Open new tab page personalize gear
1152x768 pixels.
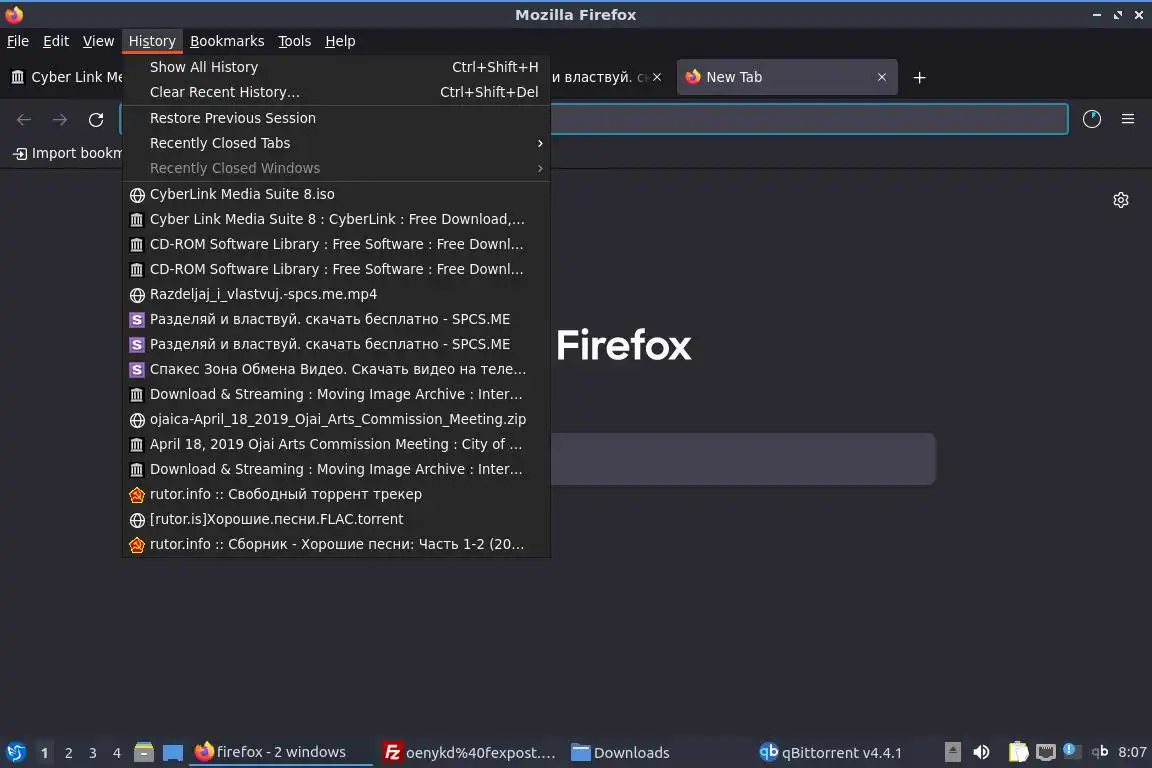click(1120, 200)
